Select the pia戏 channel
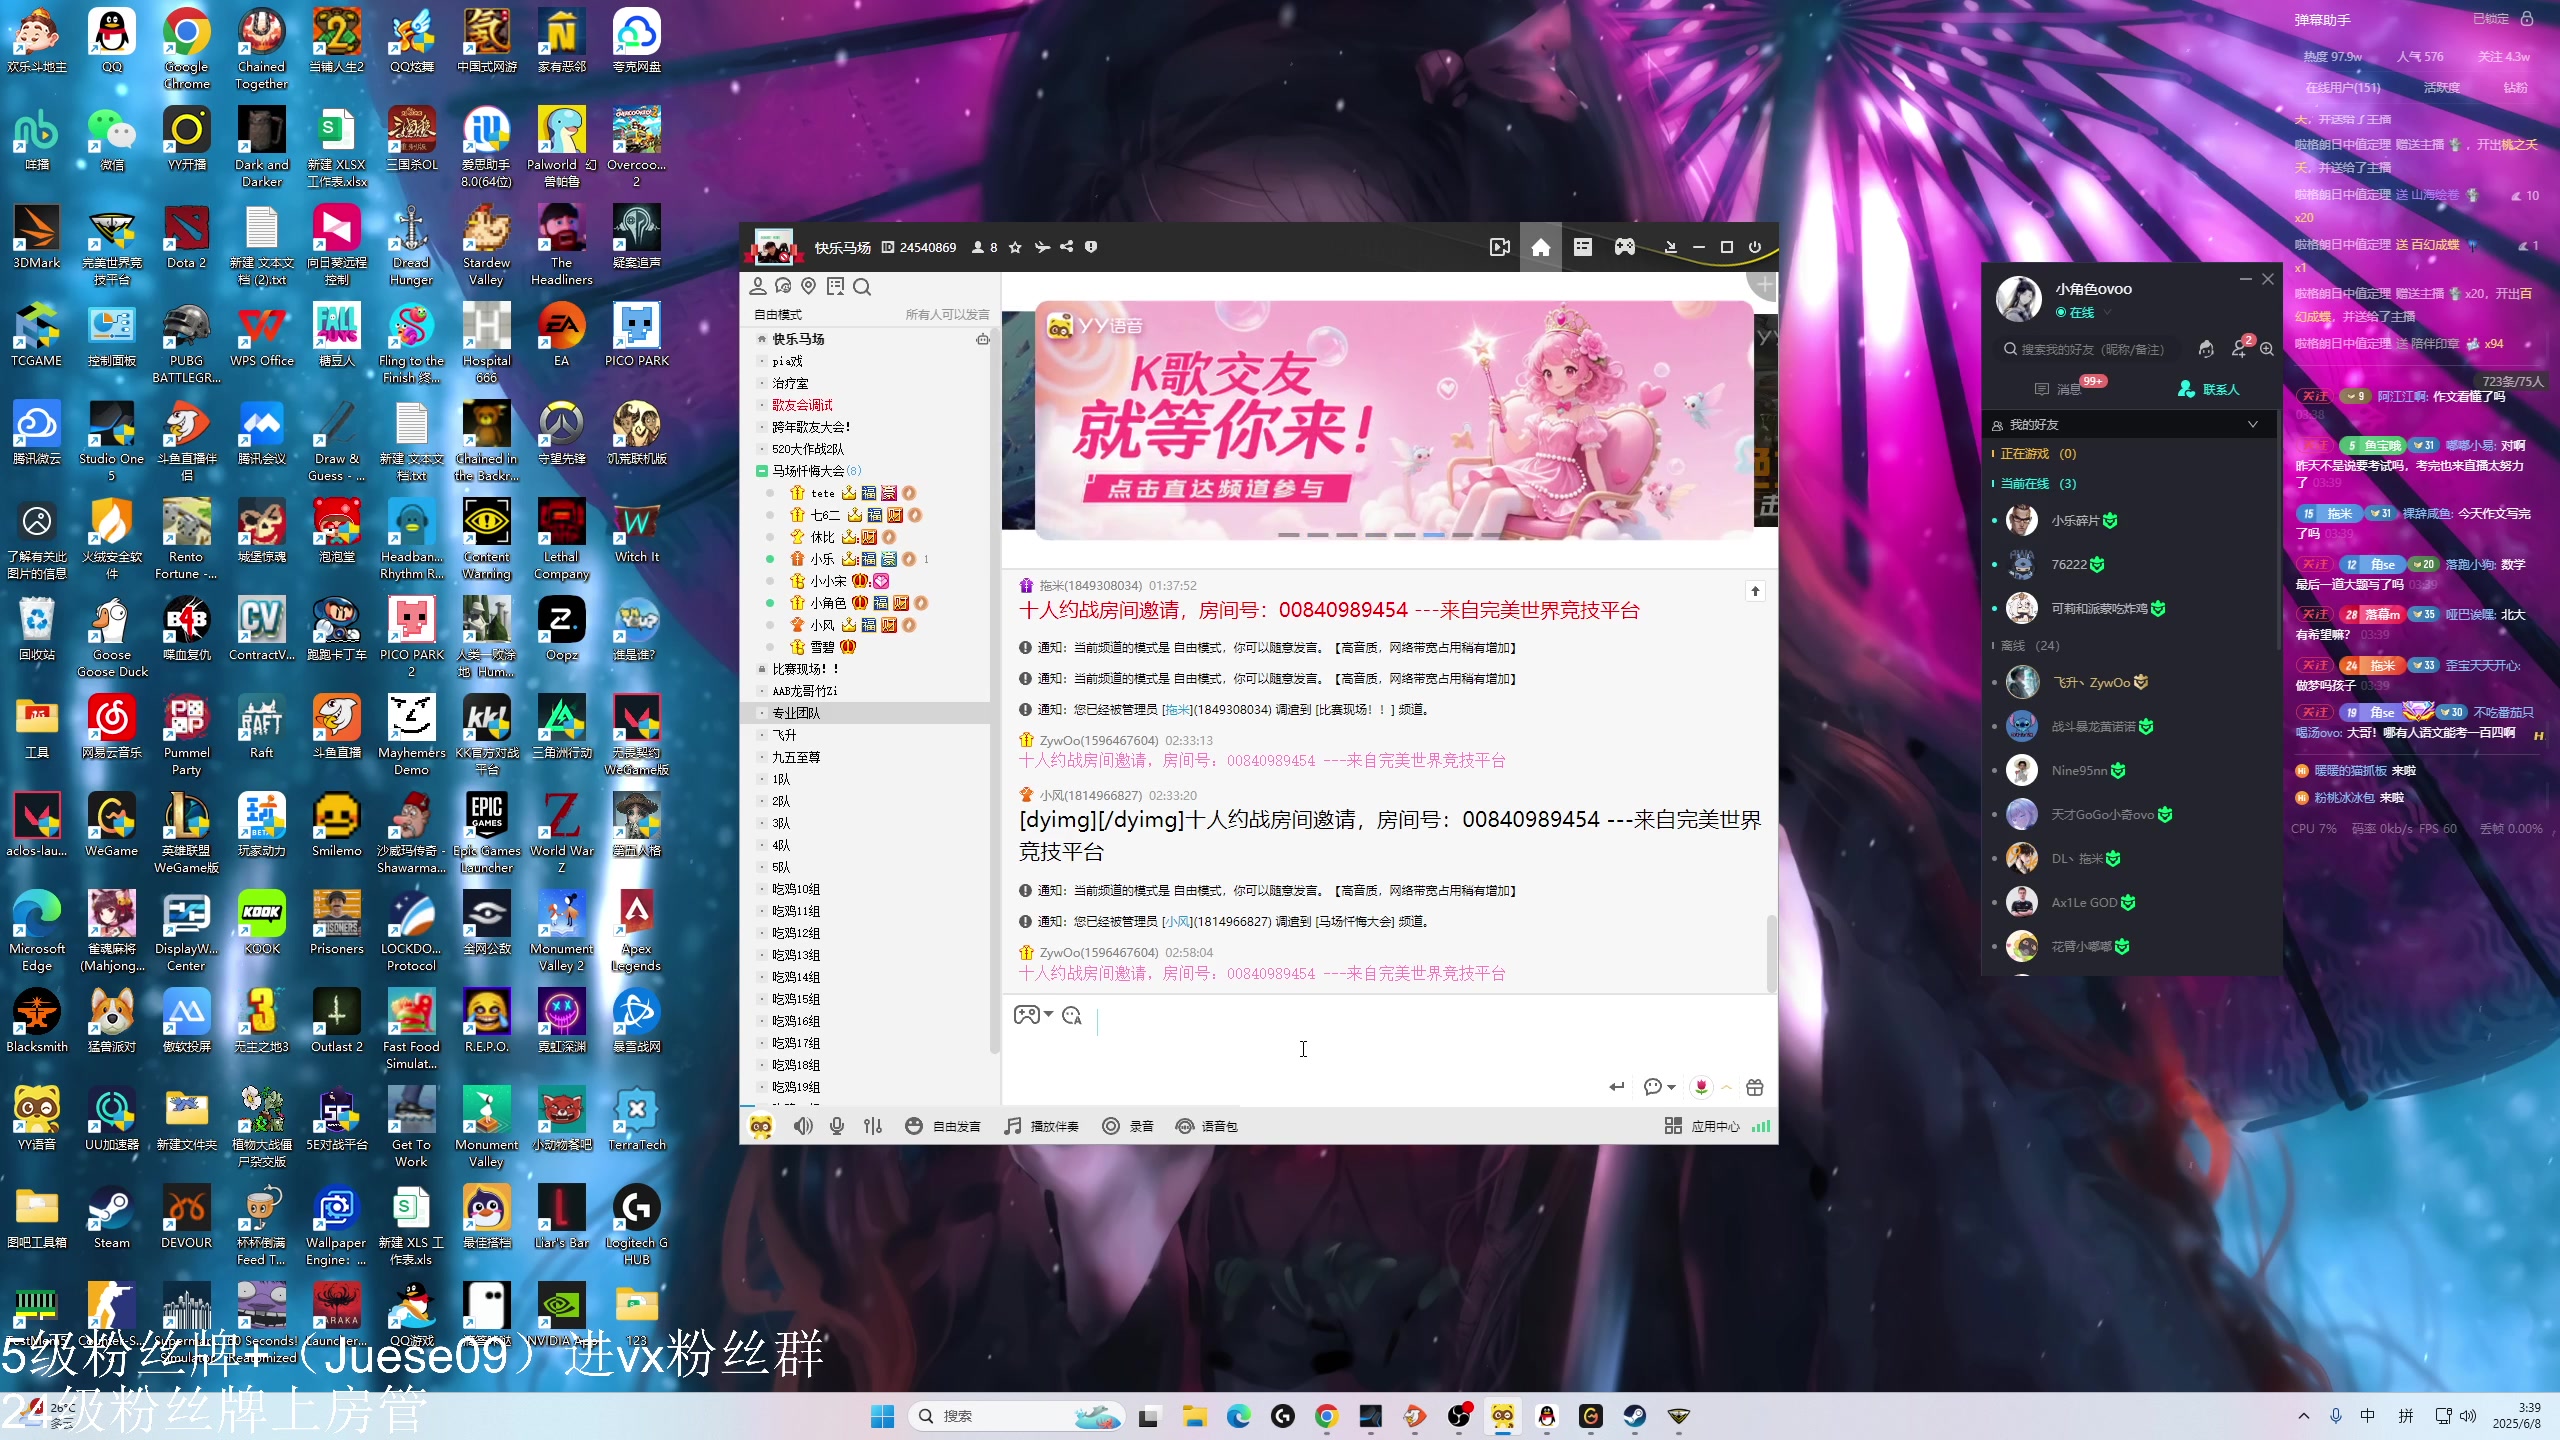The image size is (2560, 1440). pos(787,361)
